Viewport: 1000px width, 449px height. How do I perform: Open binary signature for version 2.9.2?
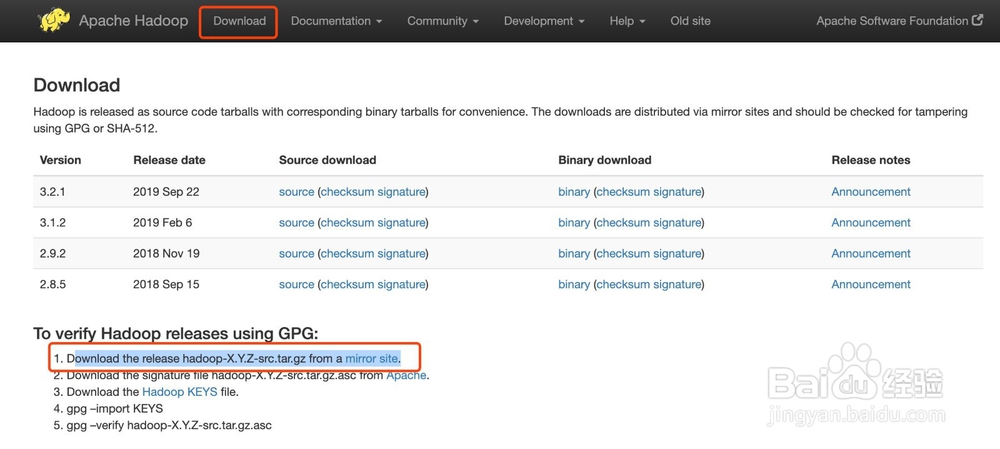click(677, 253)
